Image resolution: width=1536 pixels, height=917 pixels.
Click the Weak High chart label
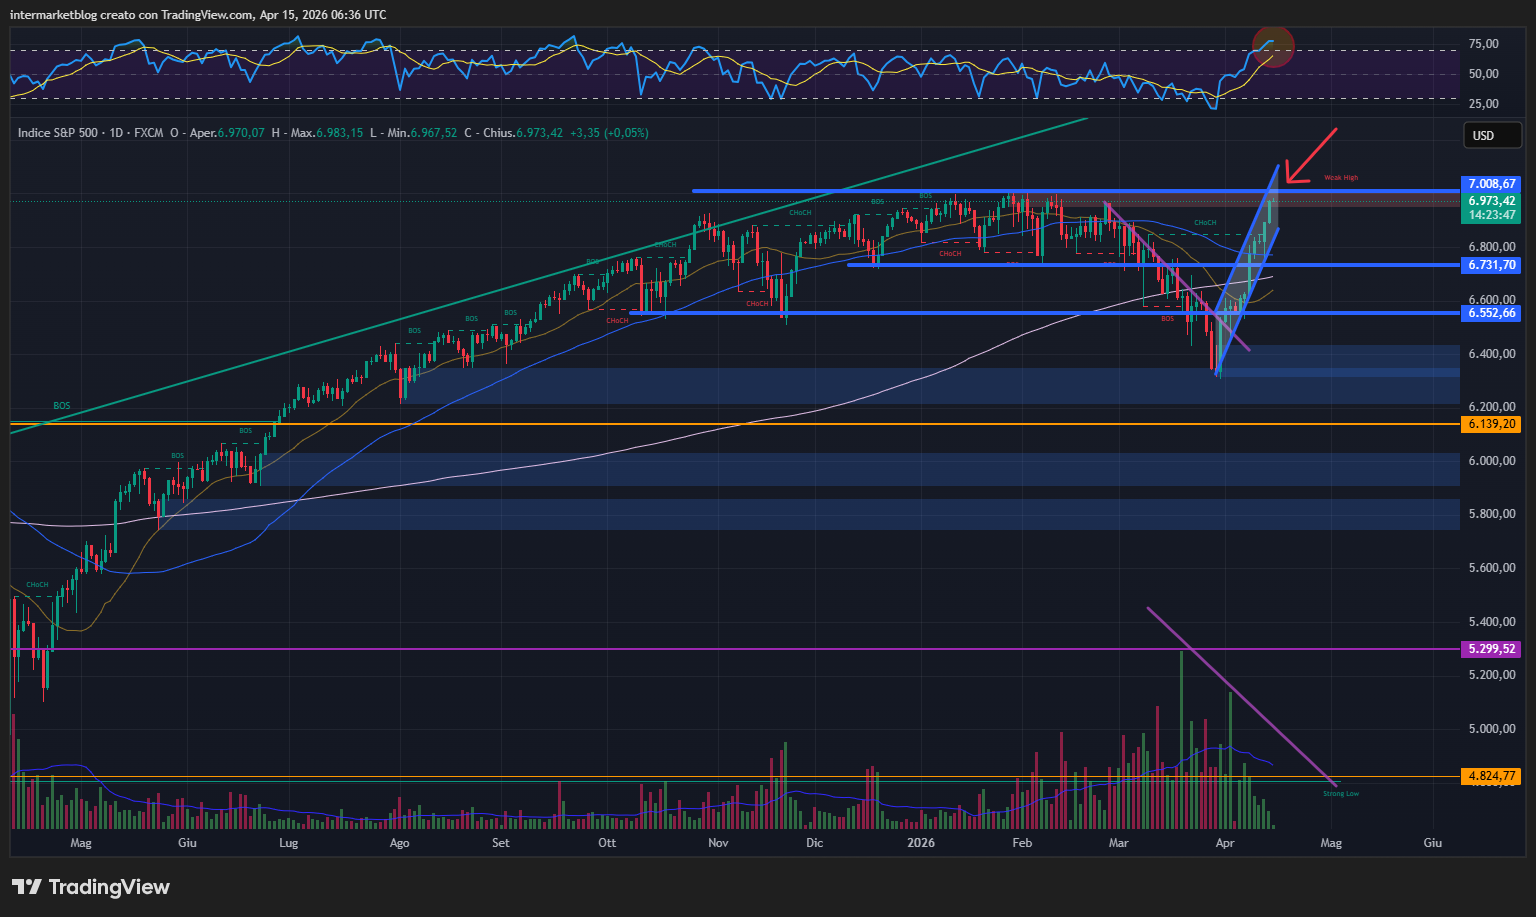coord(1341,178)
